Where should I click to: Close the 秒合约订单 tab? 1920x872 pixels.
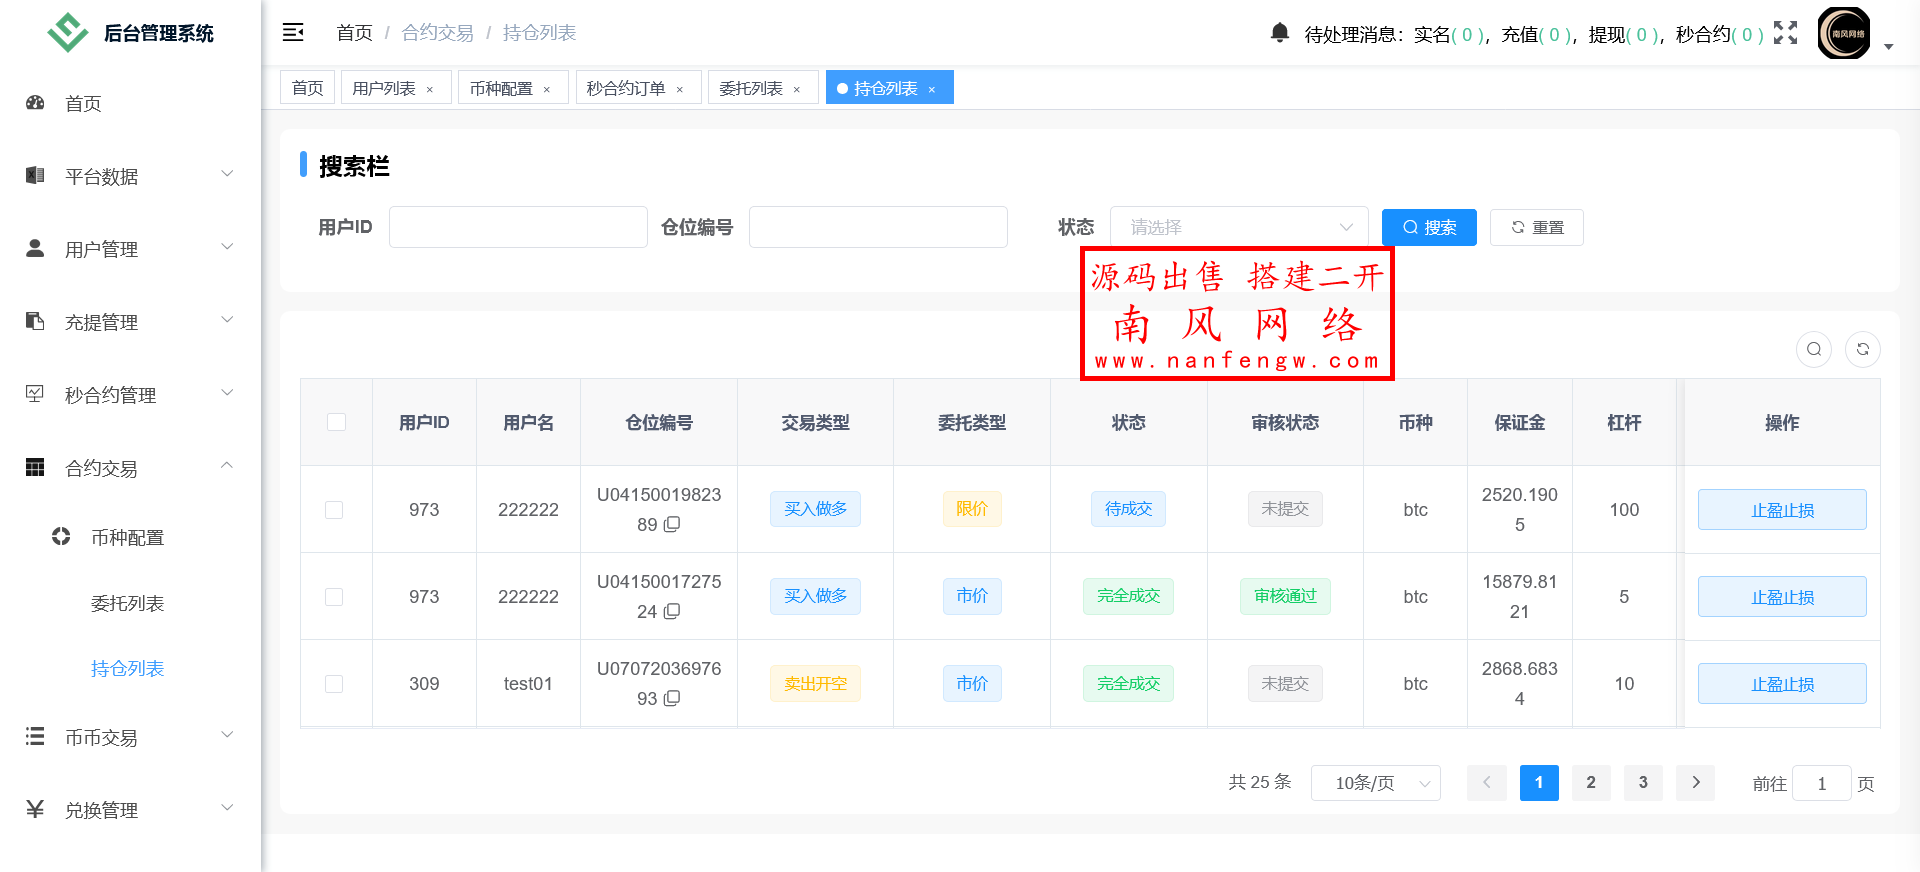pyautogui.click(x=680, y=89)
